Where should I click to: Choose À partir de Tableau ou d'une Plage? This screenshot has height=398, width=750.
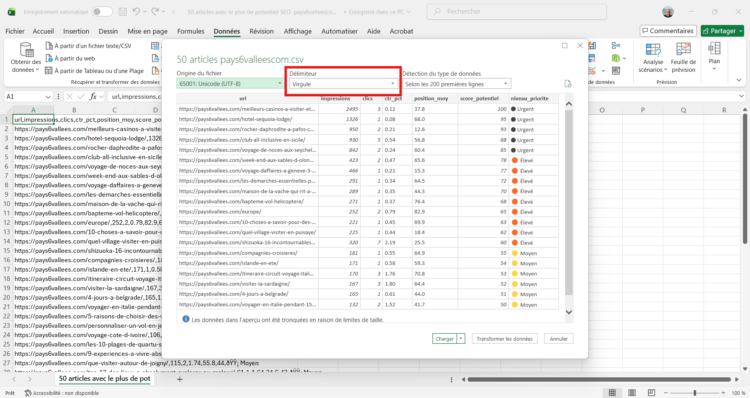pos(94,71)
